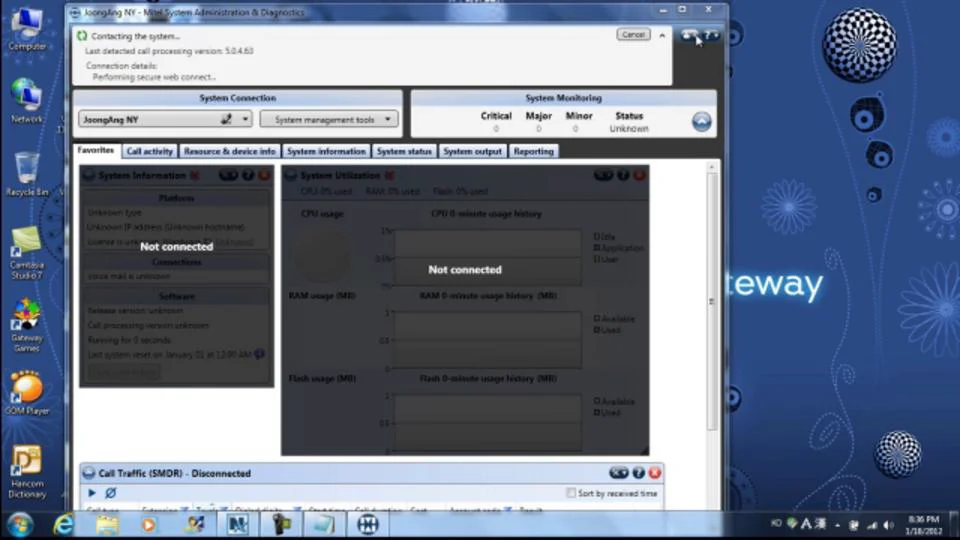
Task: Close the Call Traffic (SMDR) panel
Action: [x=655, y=473]
